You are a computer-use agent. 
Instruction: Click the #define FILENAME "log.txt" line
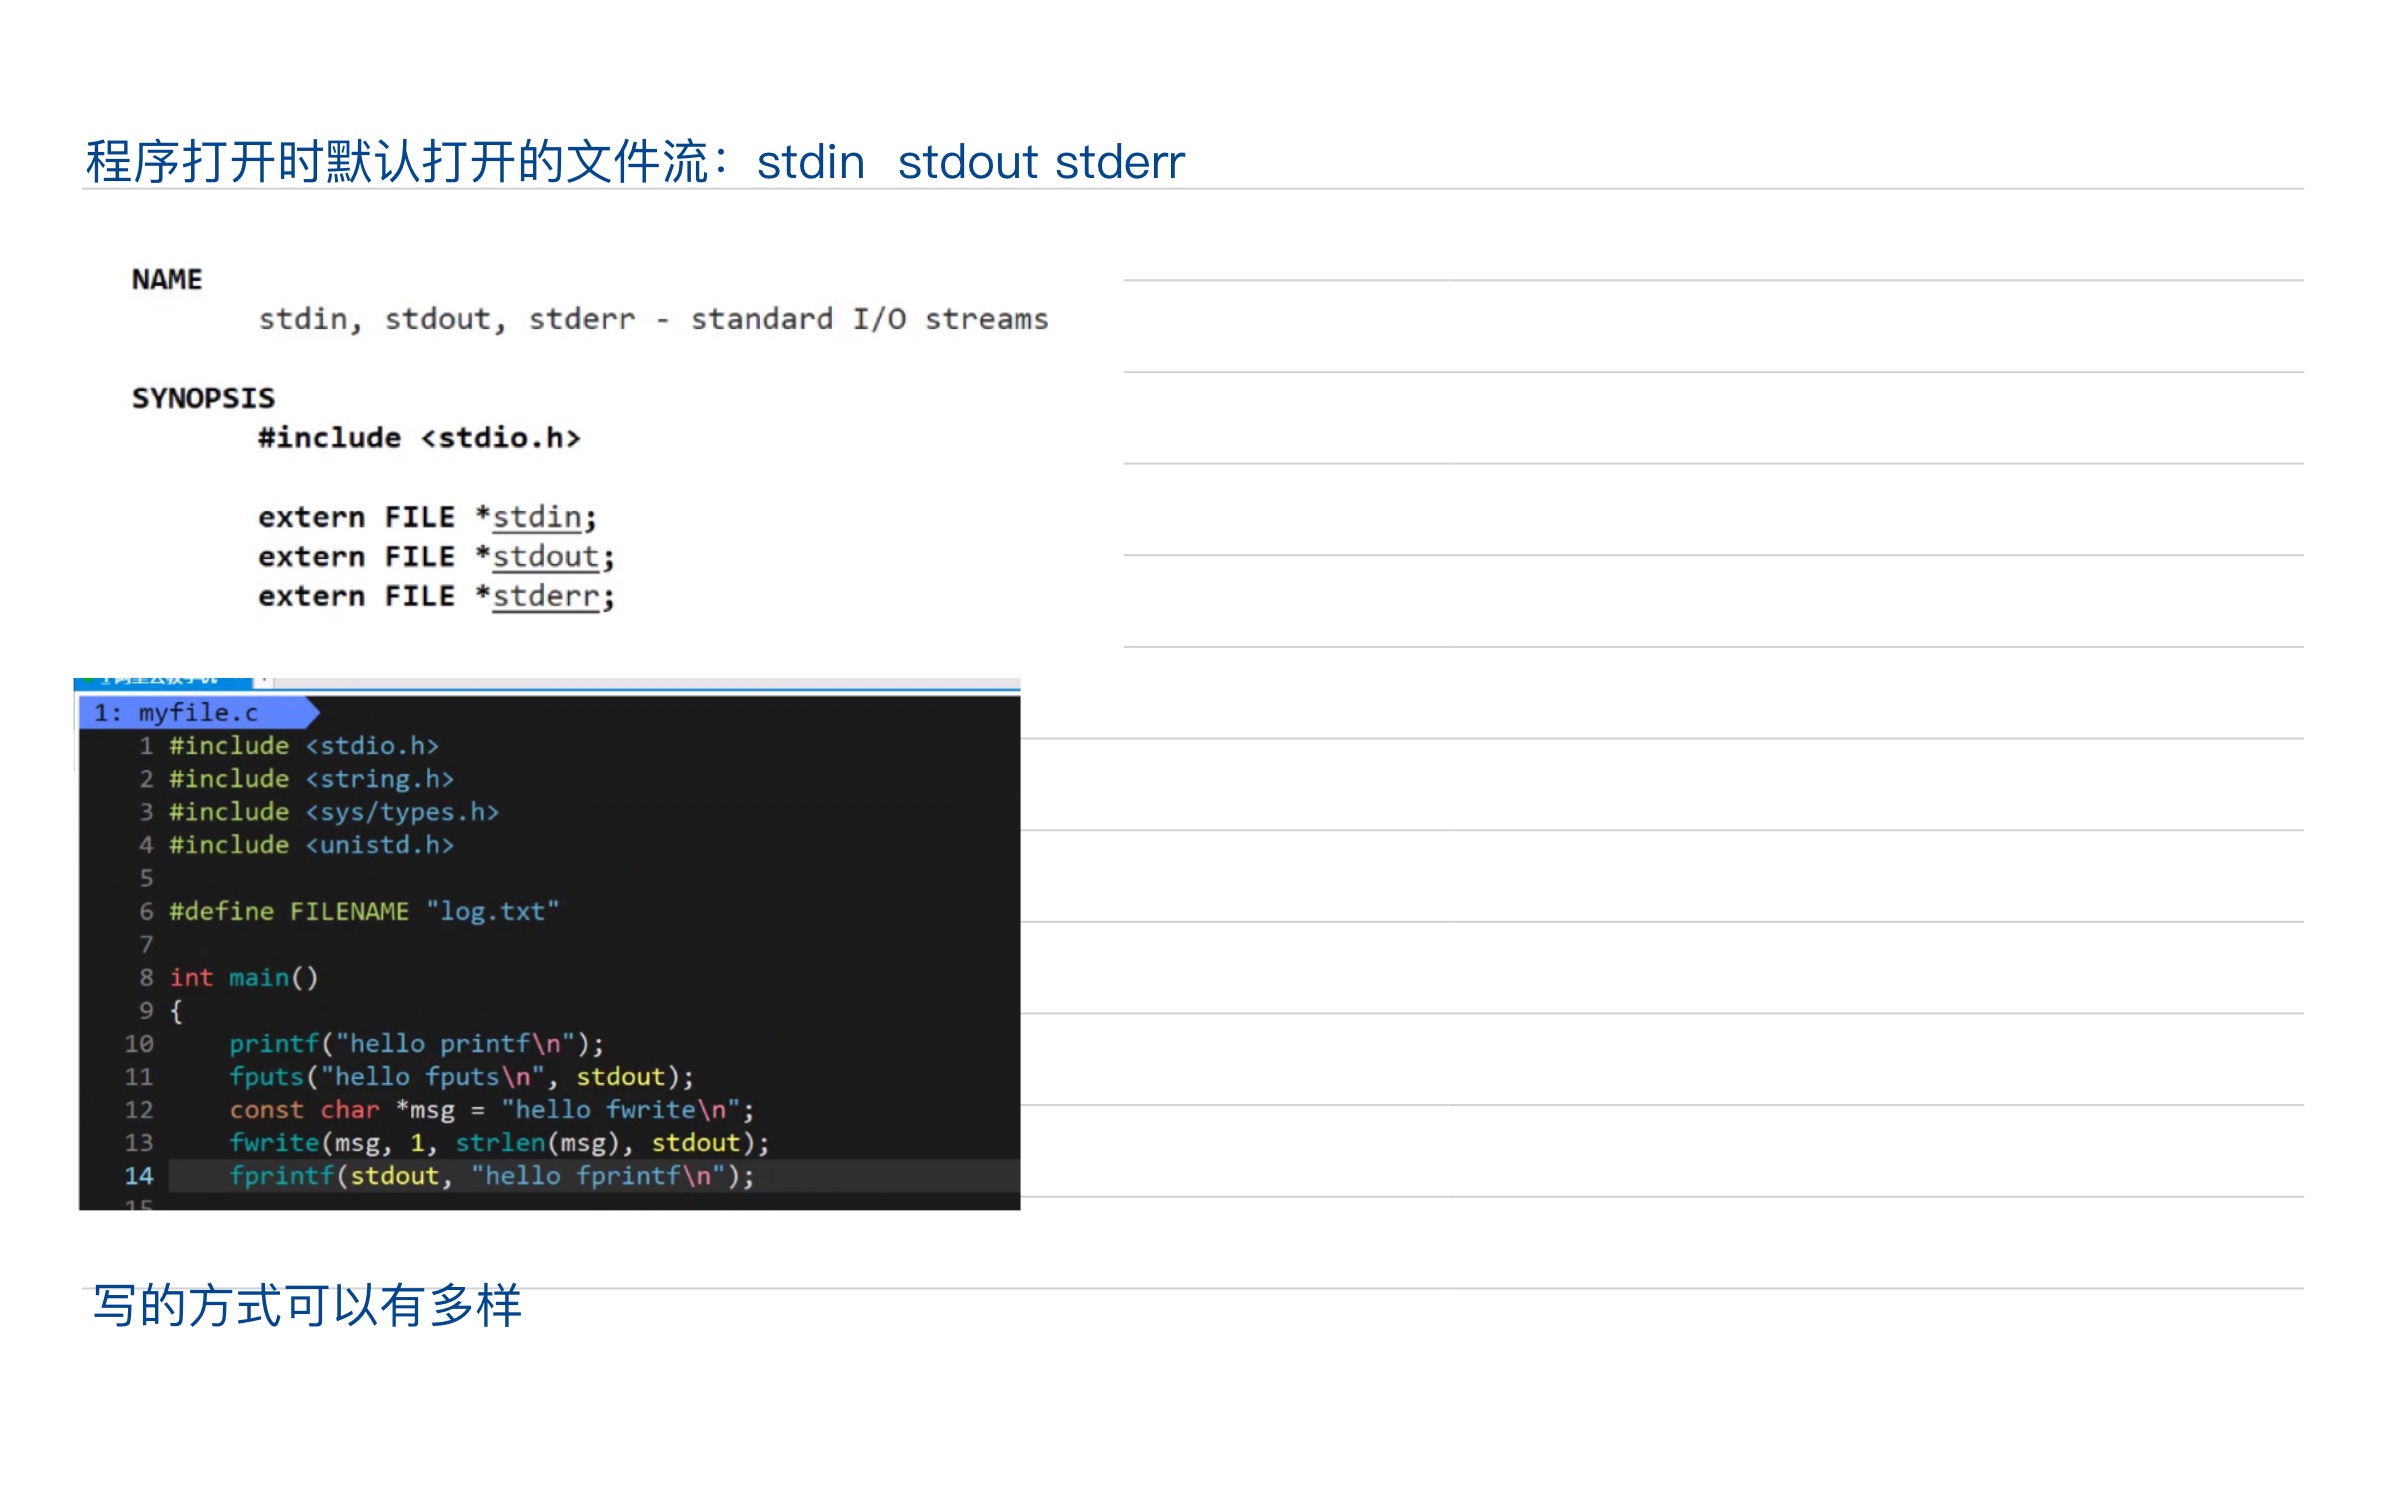(x=363, y=911)
